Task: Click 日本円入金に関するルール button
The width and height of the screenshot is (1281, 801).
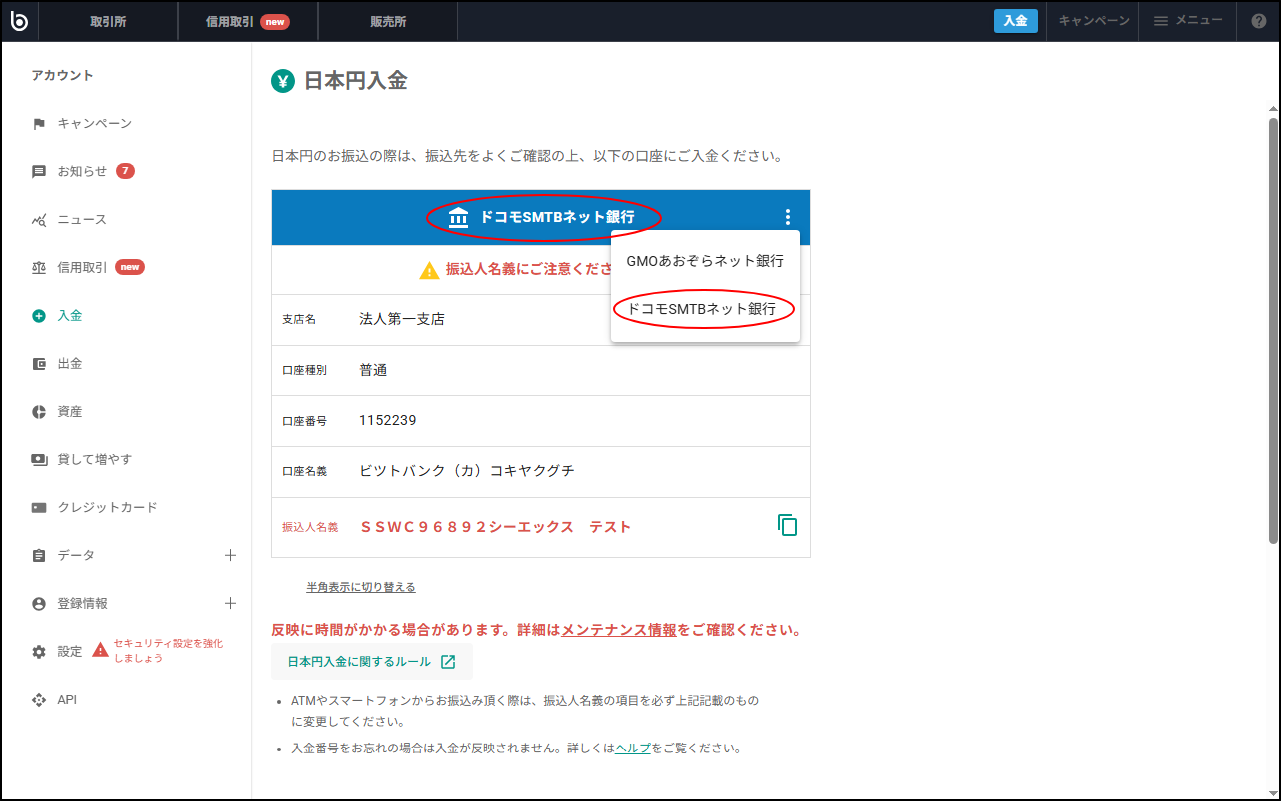Action: point(372,662)
